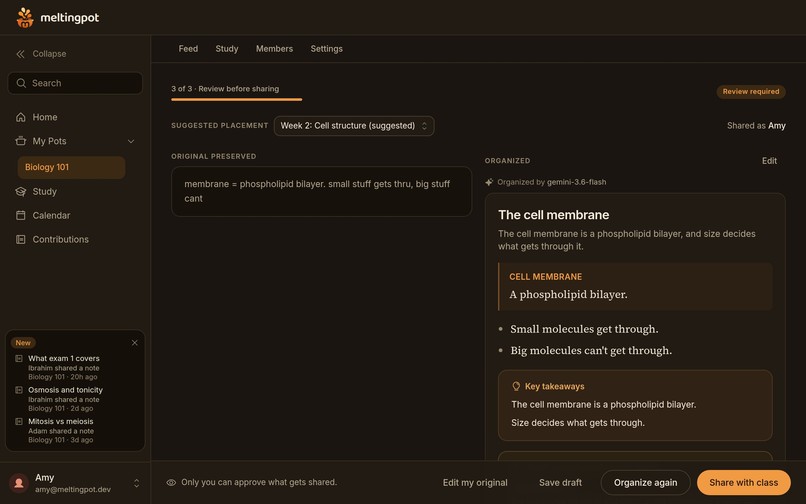Screen dimensions: 806x504
Task: Click note icon beside Mitosis vs meiosis
Action: pyautogui.click(x=19, y=421)
